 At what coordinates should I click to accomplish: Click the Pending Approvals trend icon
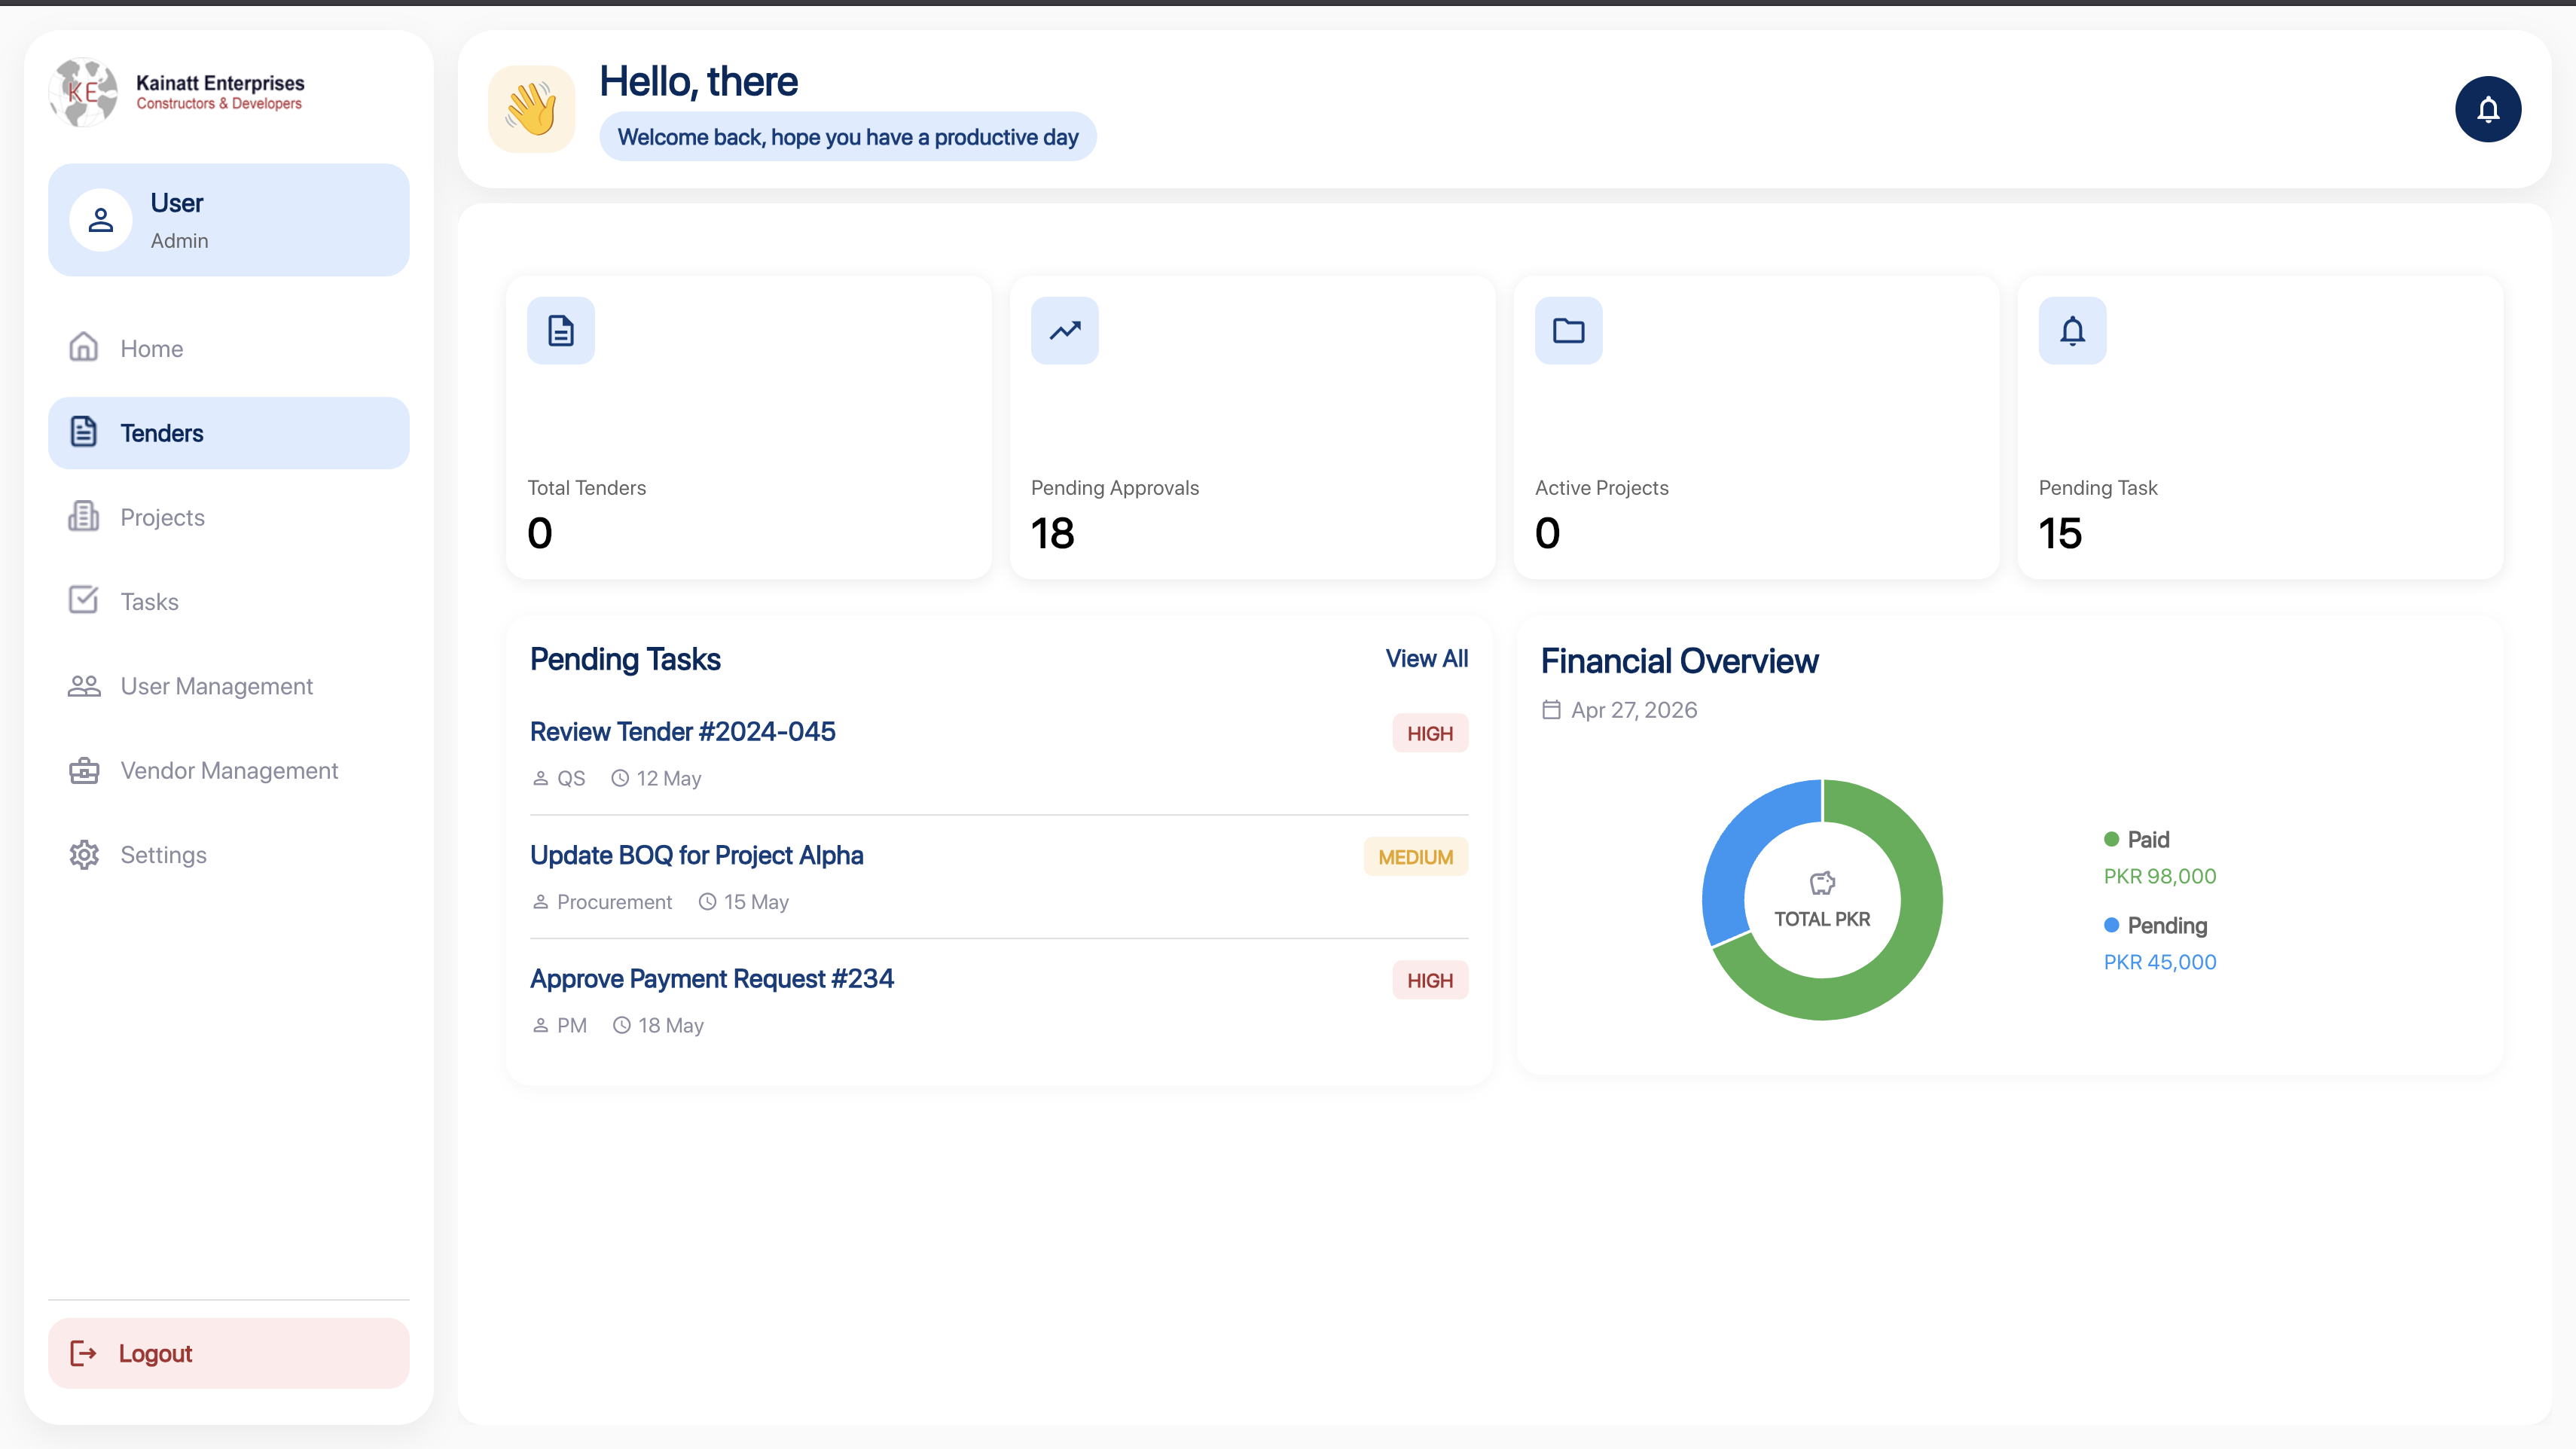click(1065, 330)
